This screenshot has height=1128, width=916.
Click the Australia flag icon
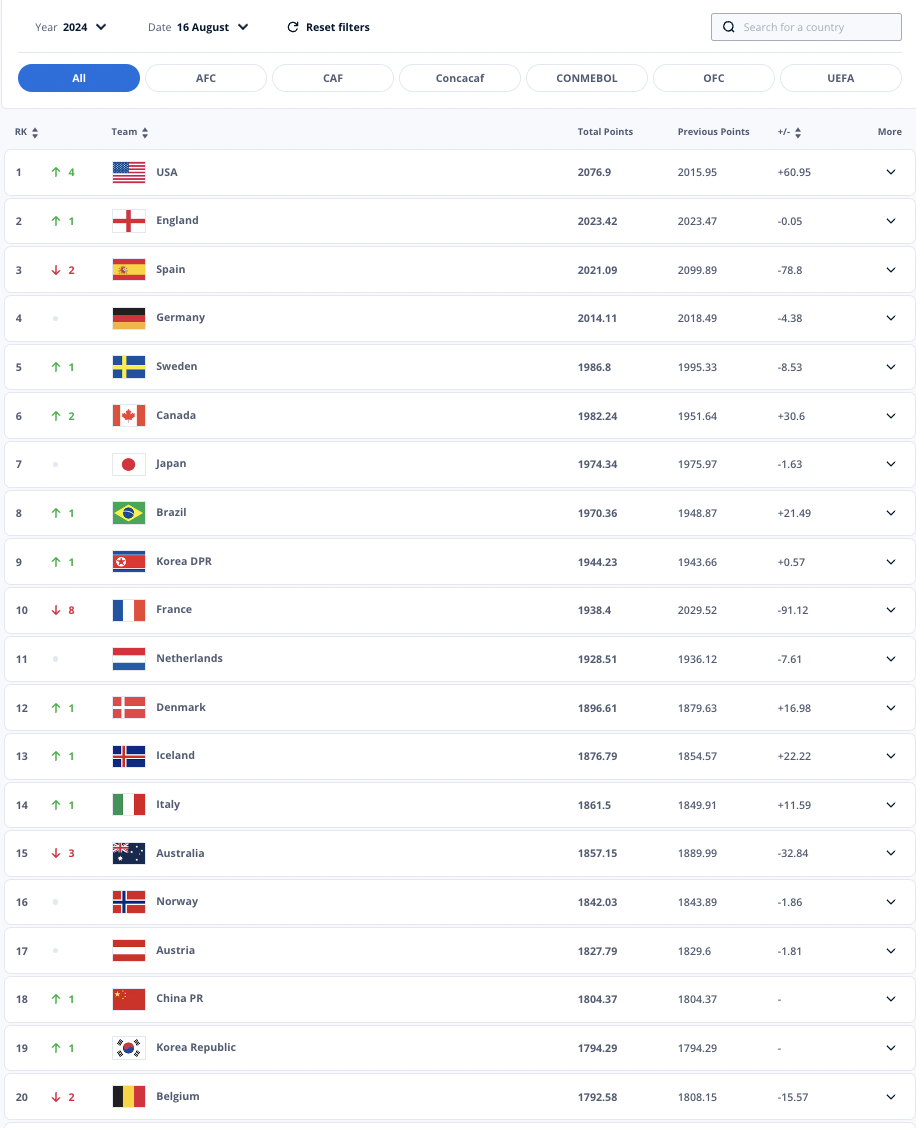coord(129,853)
